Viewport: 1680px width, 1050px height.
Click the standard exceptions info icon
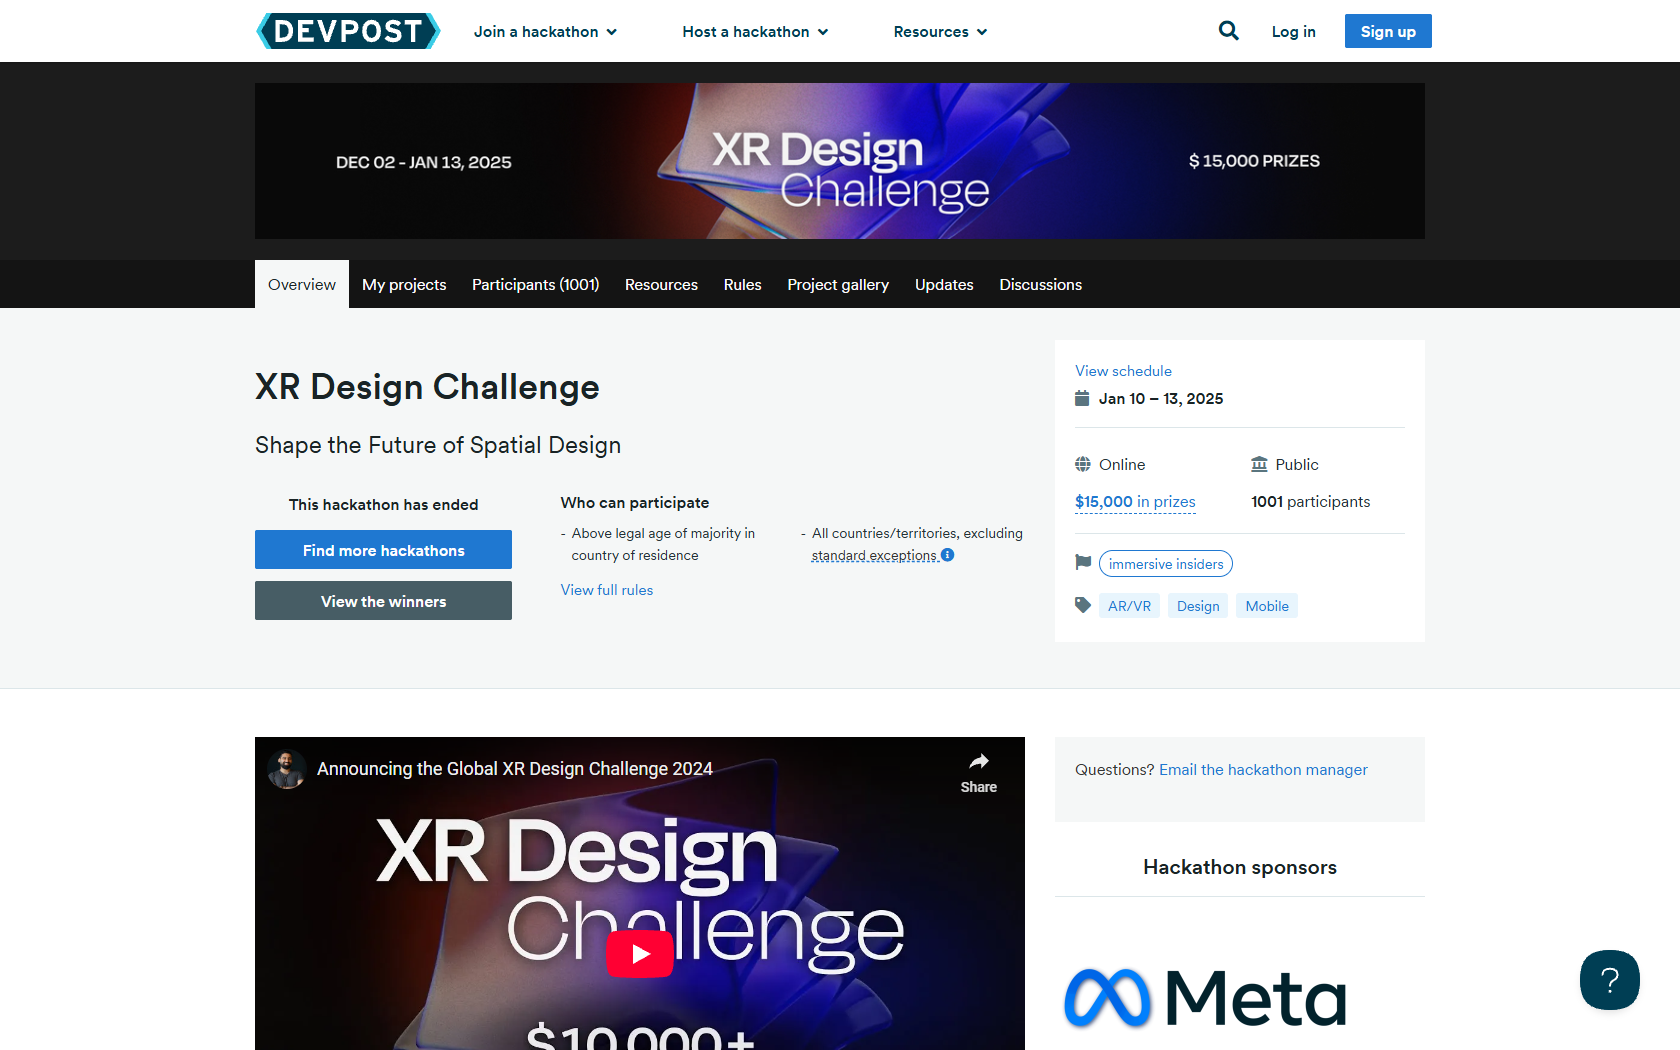tap(947, 555)
